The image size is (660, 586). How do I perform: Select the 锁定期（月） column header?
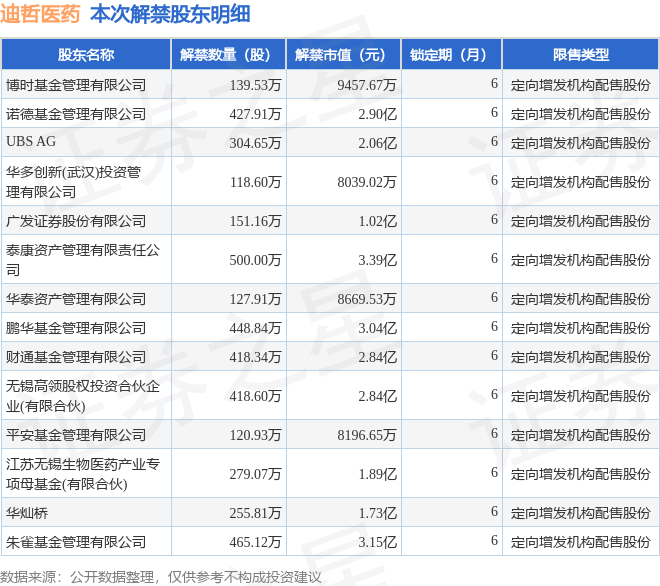click(x=452, y=54)
